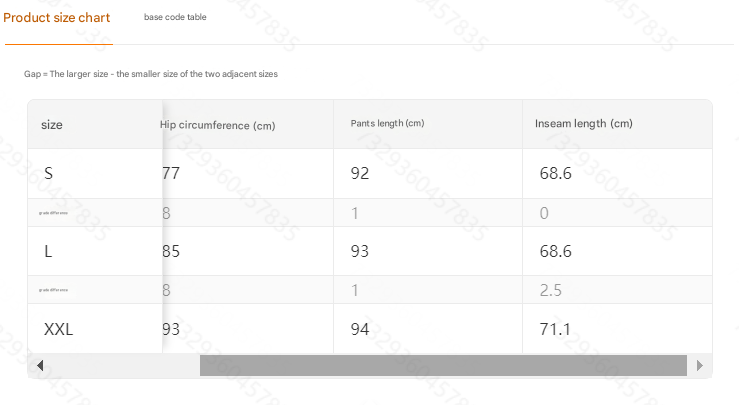This screenshot has width=739, height=405.
Task: Select the Inseam length (cm) header
Action: pyautogui.click(x=583, y=124)
